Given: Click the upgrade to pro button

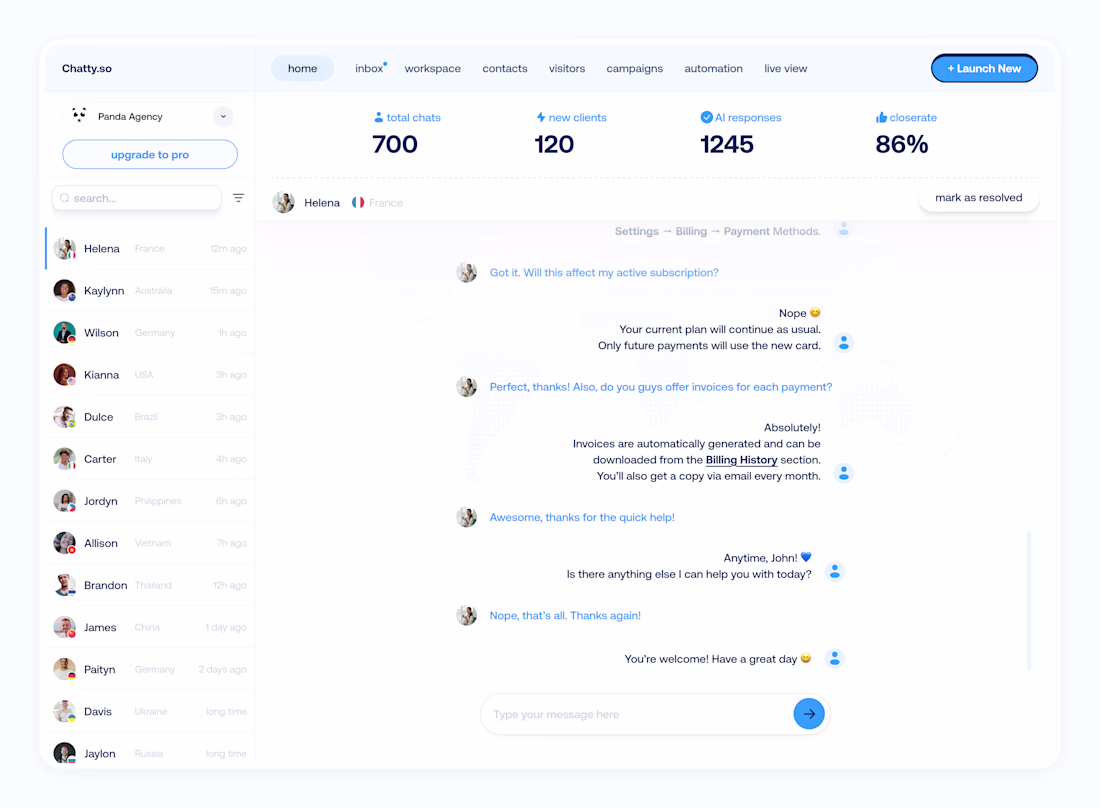Looking at the screenshot, I should point(149,154).
